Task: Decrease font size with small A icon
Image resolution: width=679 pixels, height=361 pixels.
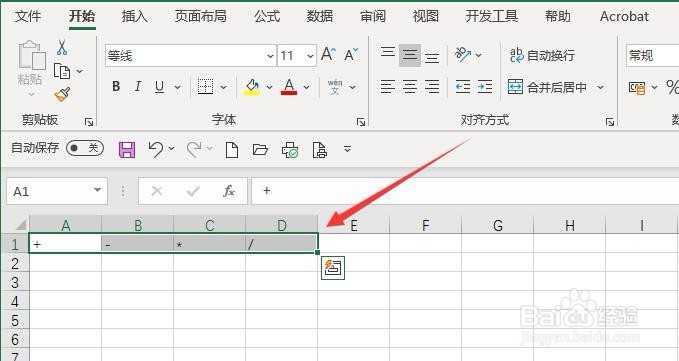Action: 351,55
